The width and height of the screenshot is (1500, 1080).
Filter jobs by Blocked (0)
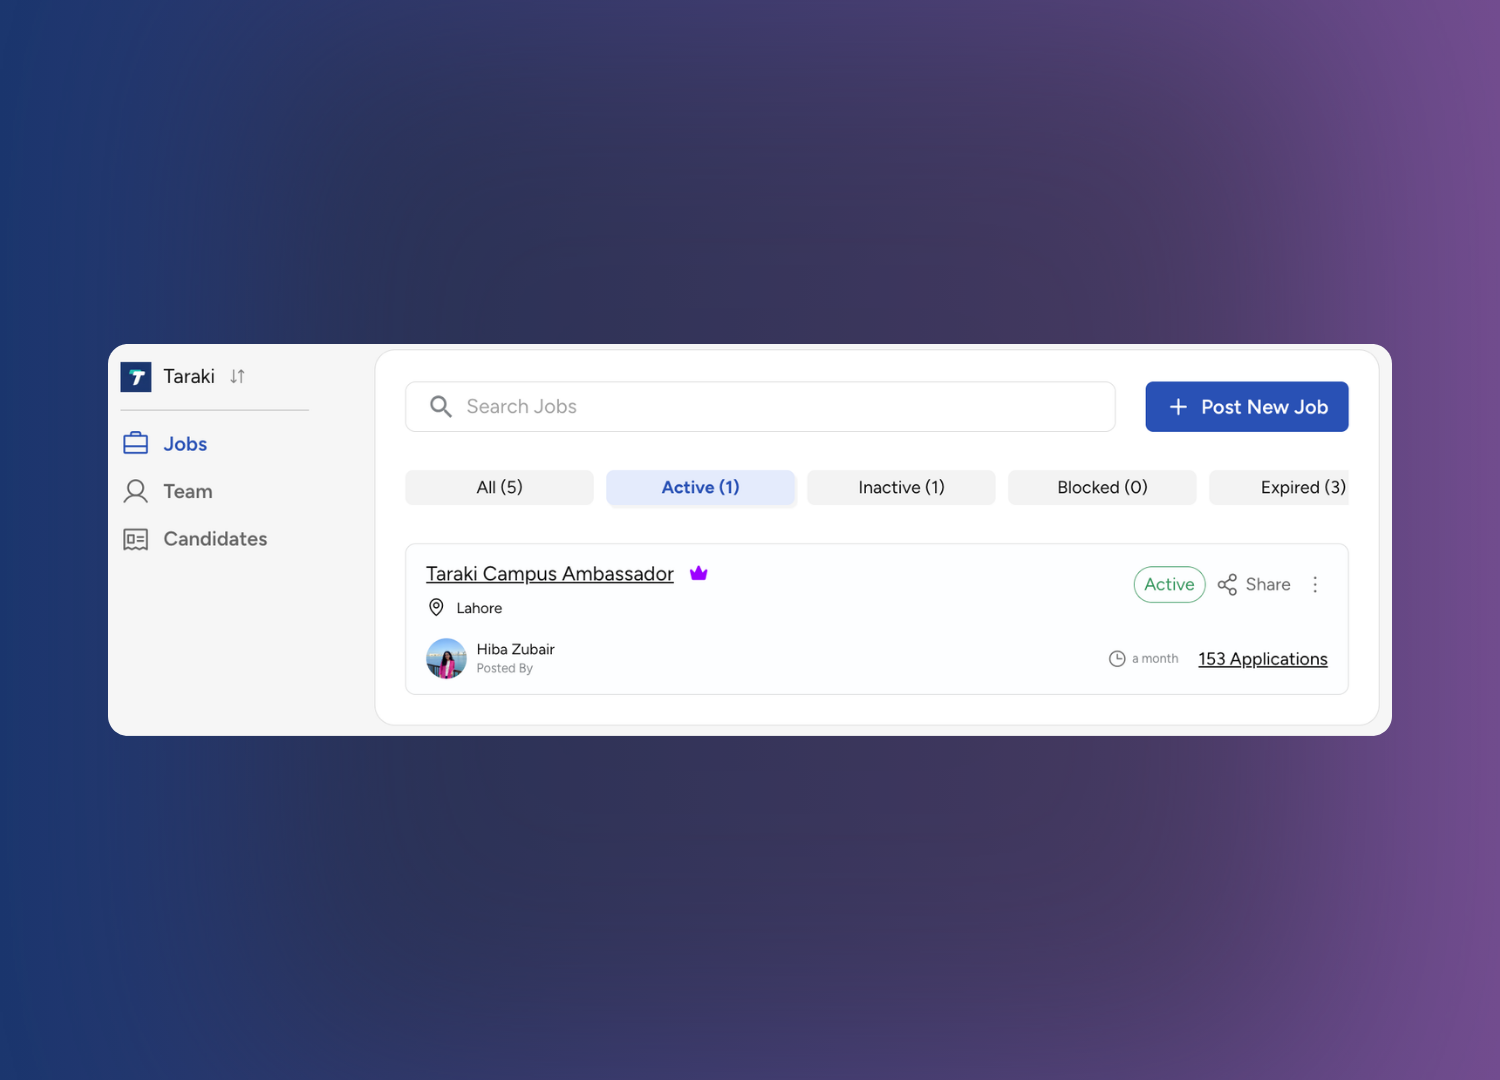pyautogui.click(x=1102, y=487)
